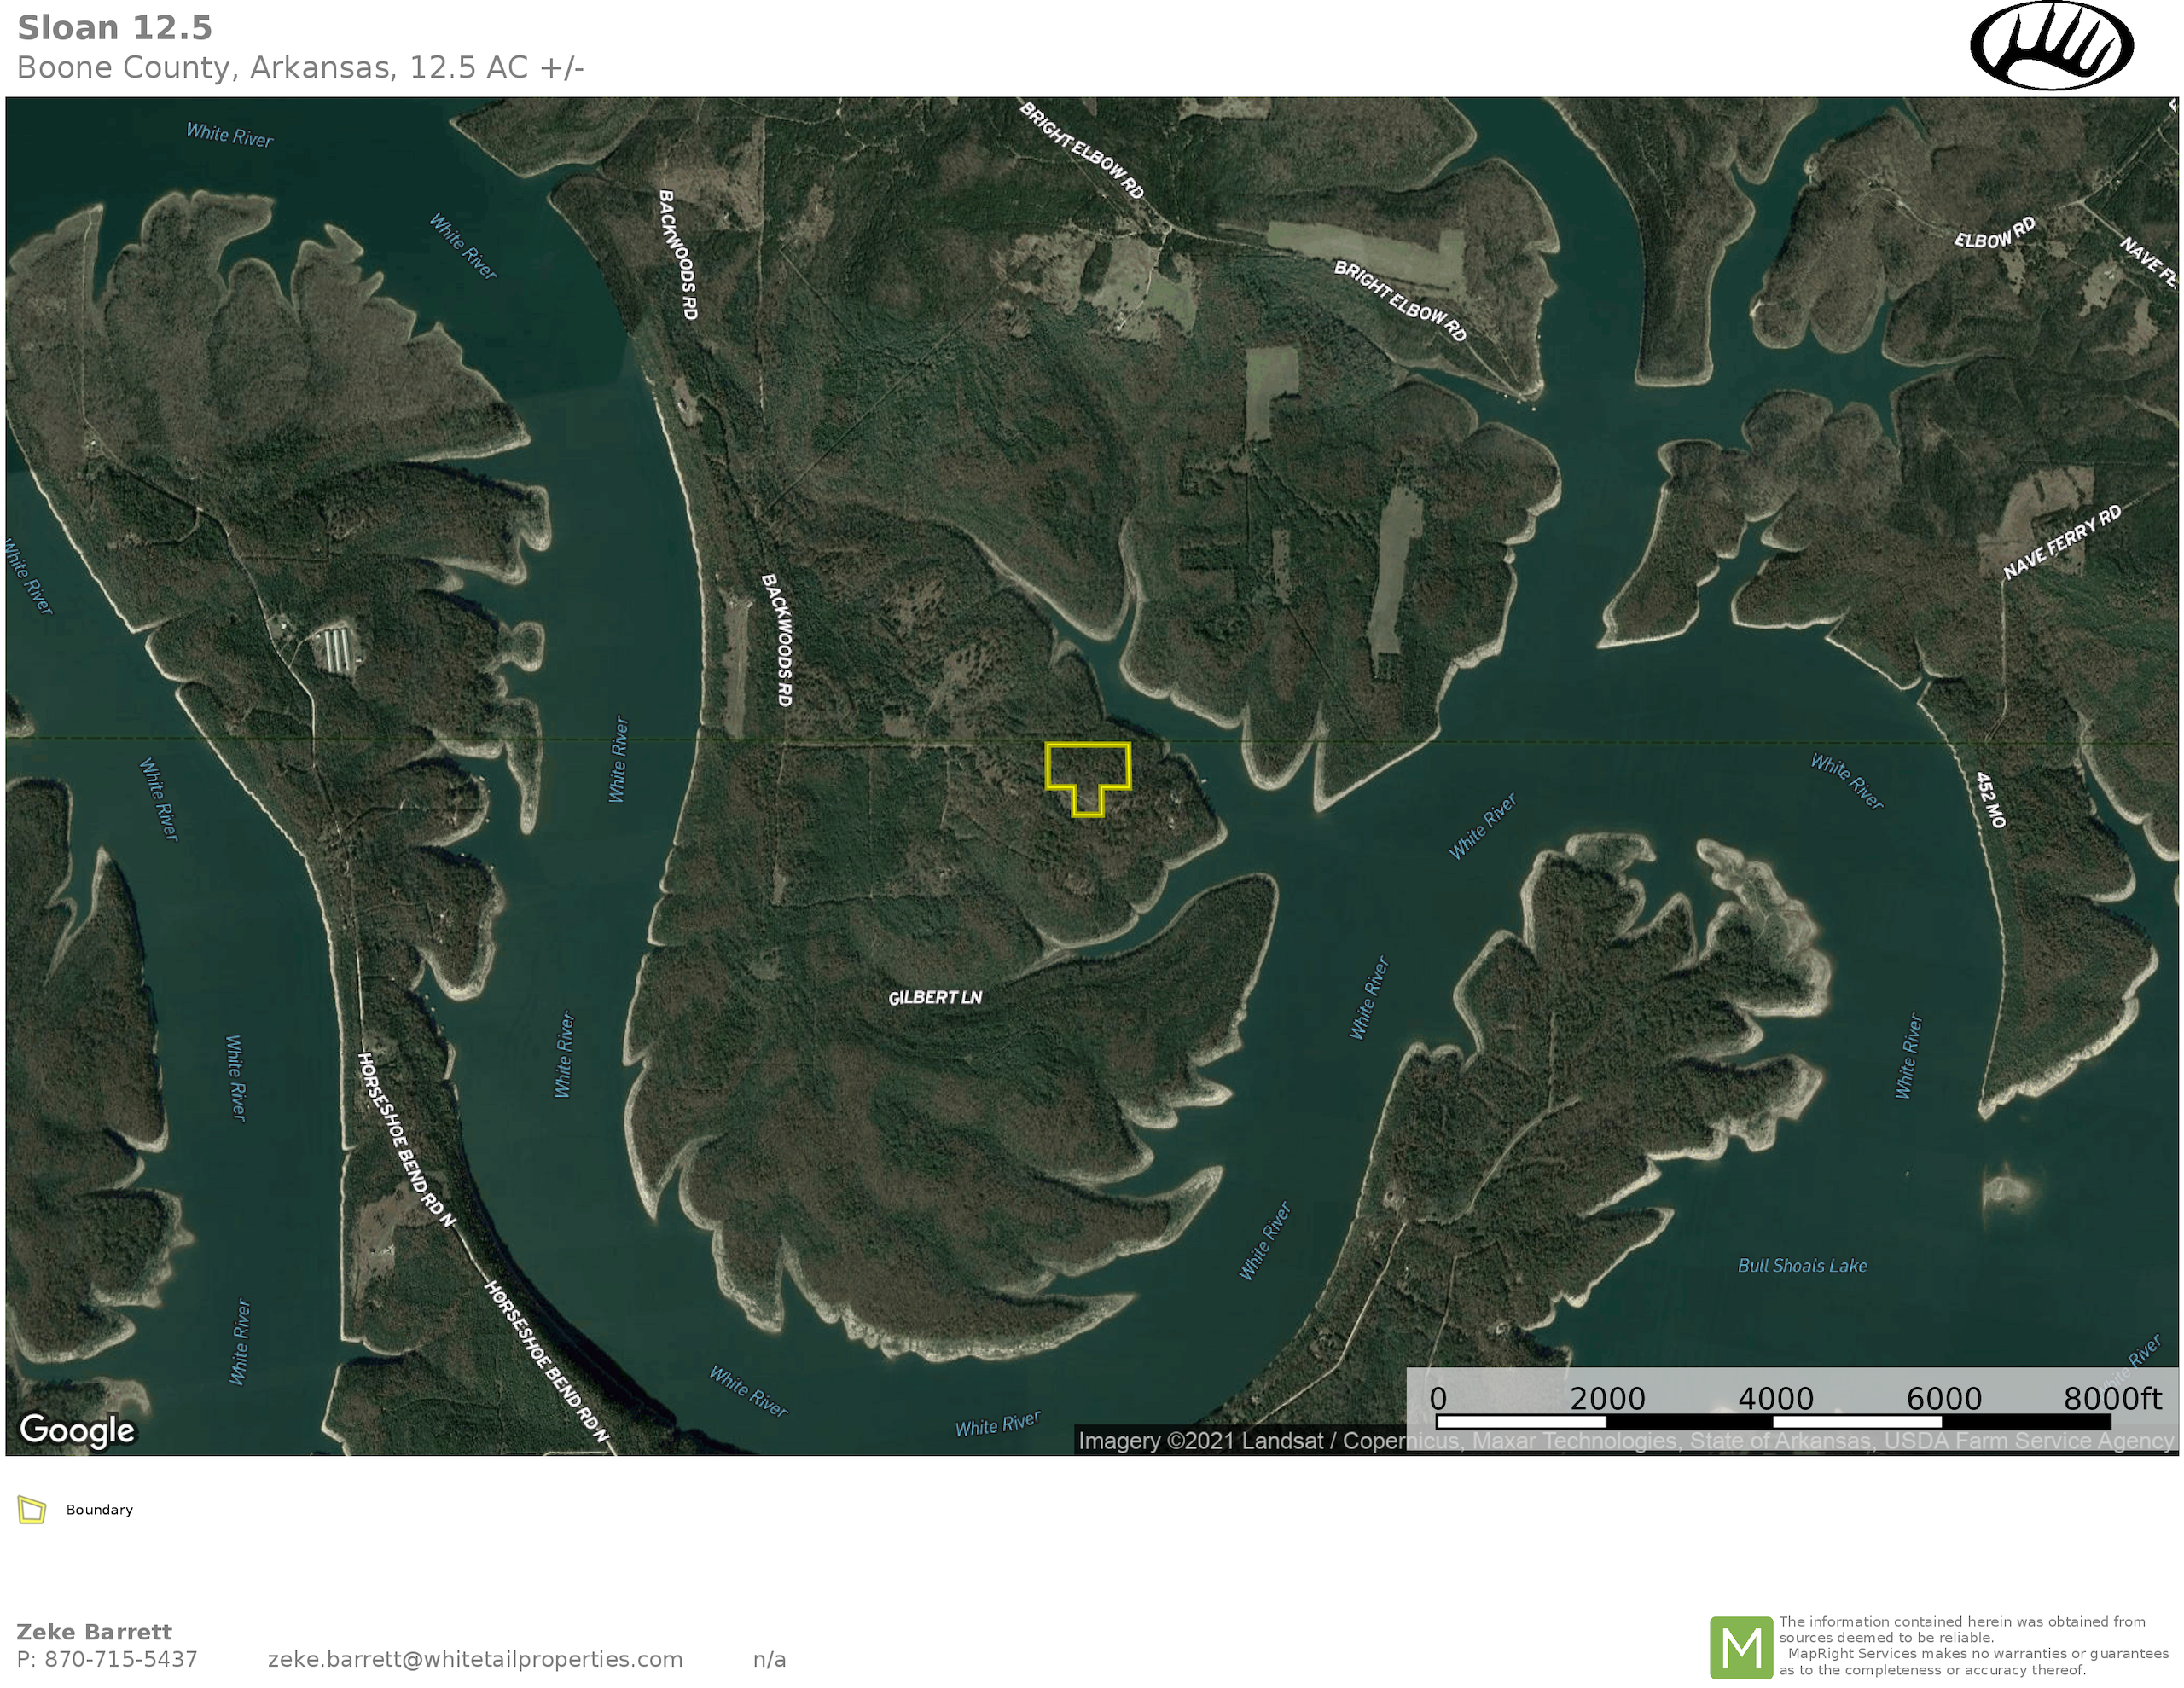Click the green MapRight M logo
This screenshot has height=1688, width=2184.
point(1741,1648)
